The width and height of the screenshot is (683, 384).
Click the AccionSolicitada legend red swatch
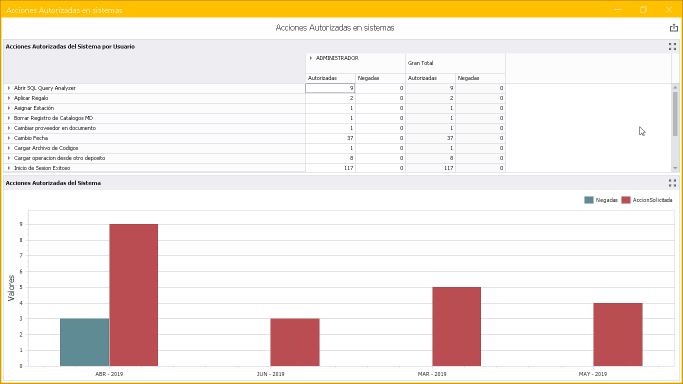tap(626, 200)
